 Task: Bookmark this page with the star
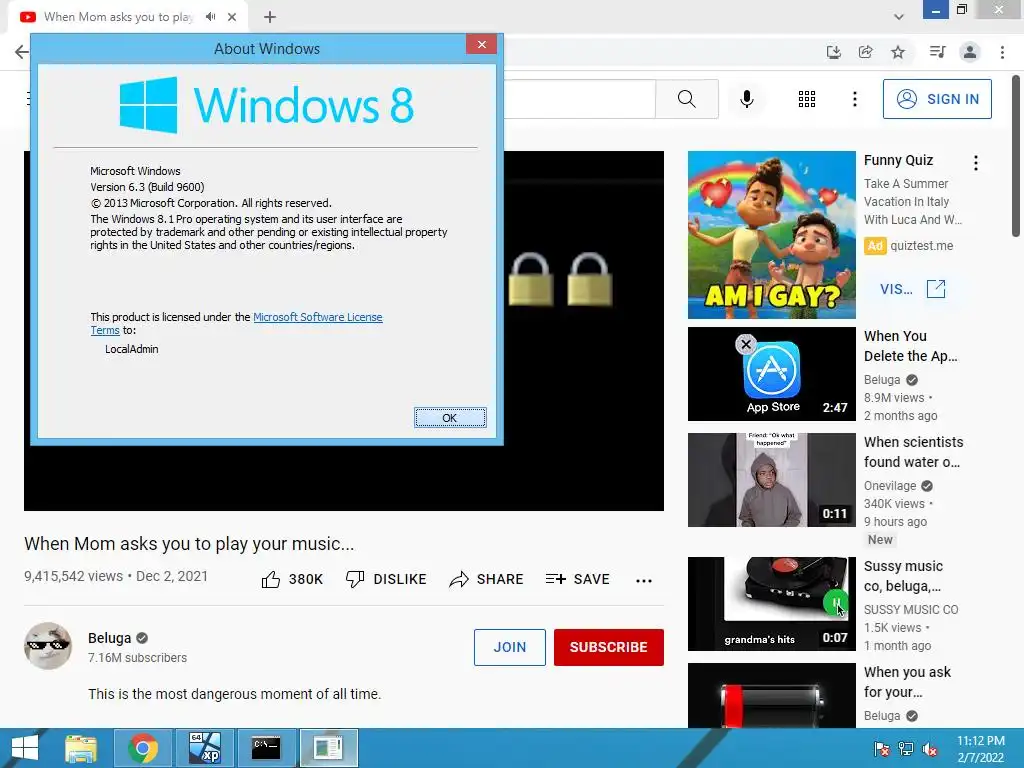coord(898,52)
